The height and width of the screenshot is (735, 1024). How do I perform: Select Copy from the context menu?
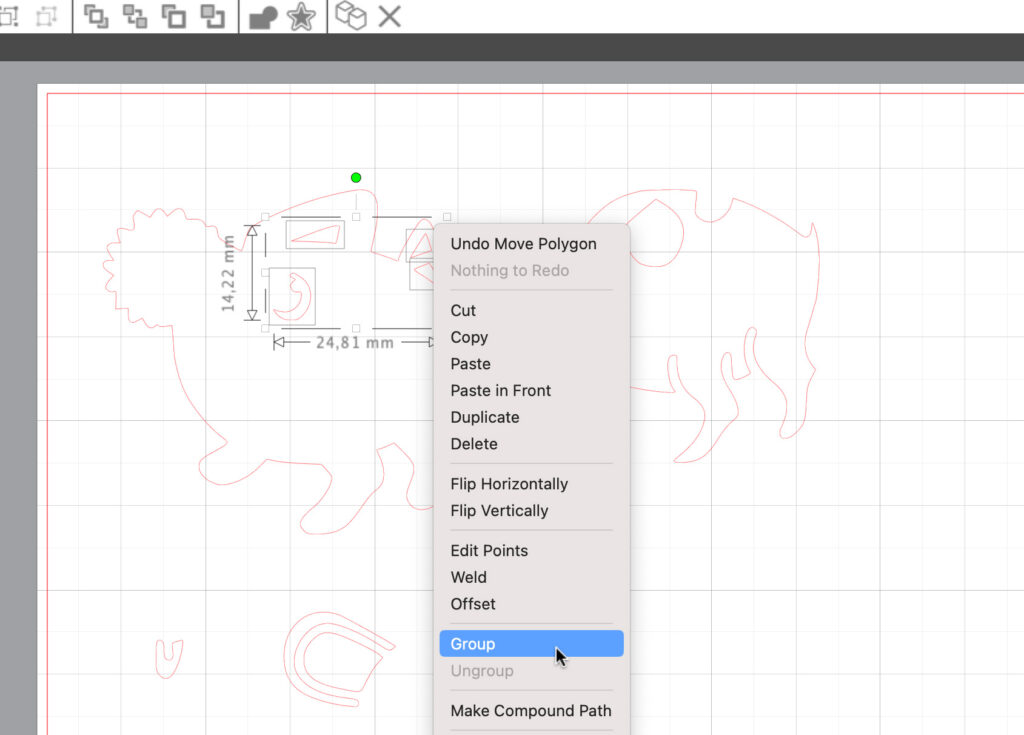click(x=469, y=337)
